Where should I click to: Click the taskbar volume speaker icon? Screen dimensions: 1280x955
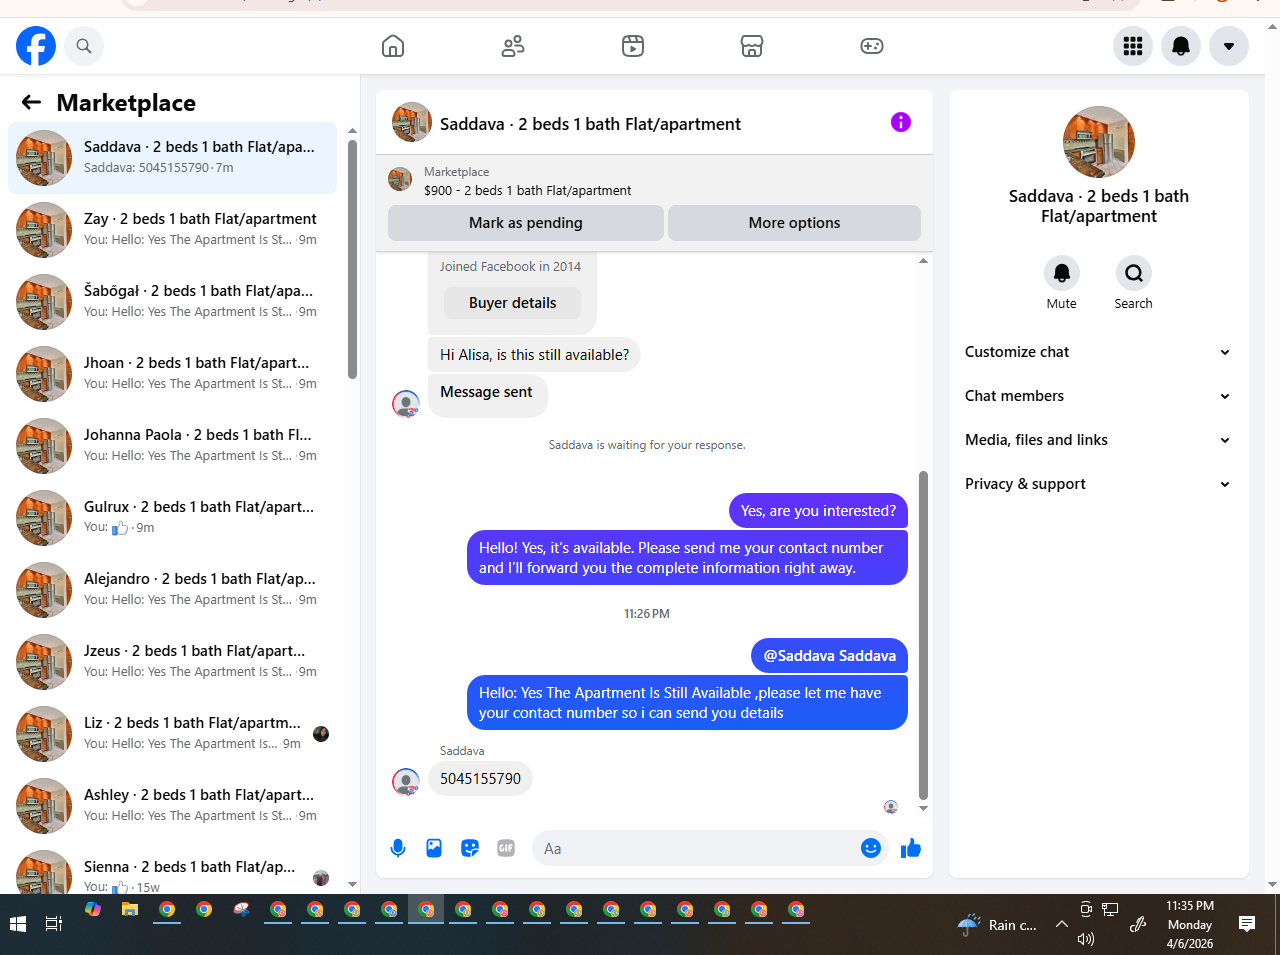1086,939
